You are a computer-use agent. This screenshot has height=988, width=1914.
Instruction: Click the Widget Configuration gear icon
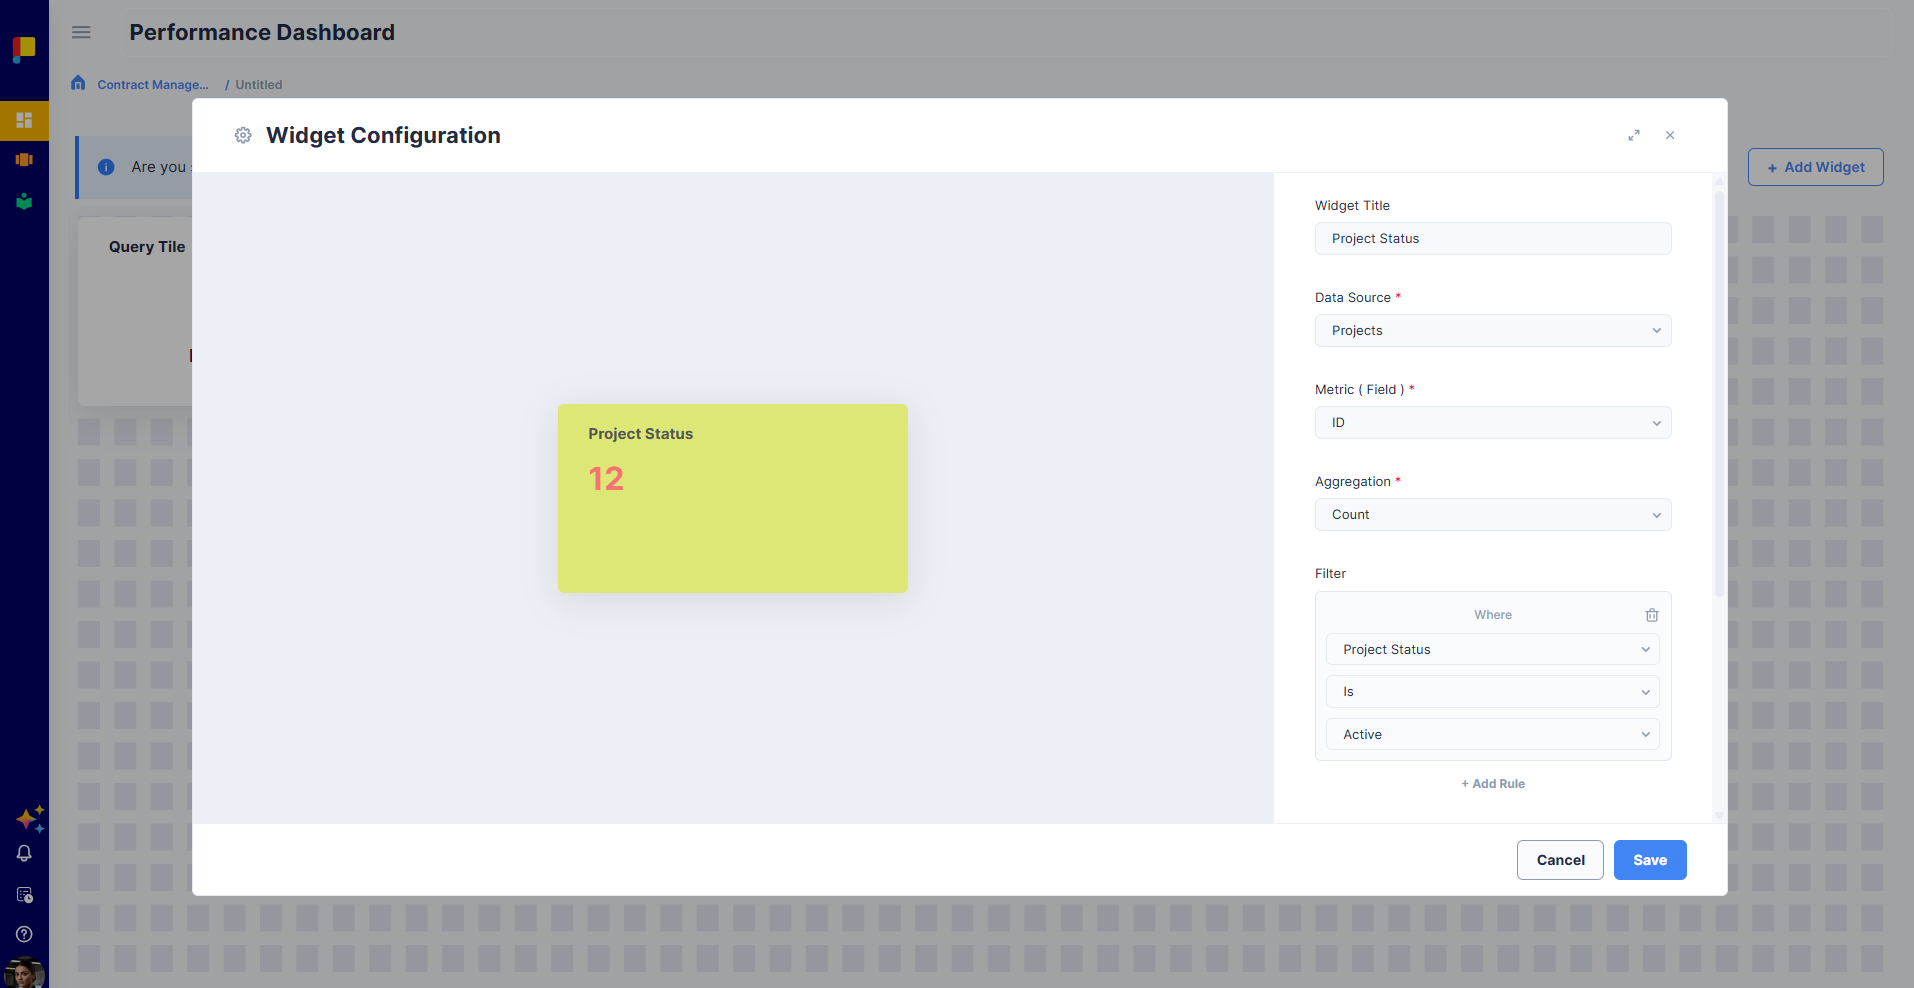tap(243, 135)
